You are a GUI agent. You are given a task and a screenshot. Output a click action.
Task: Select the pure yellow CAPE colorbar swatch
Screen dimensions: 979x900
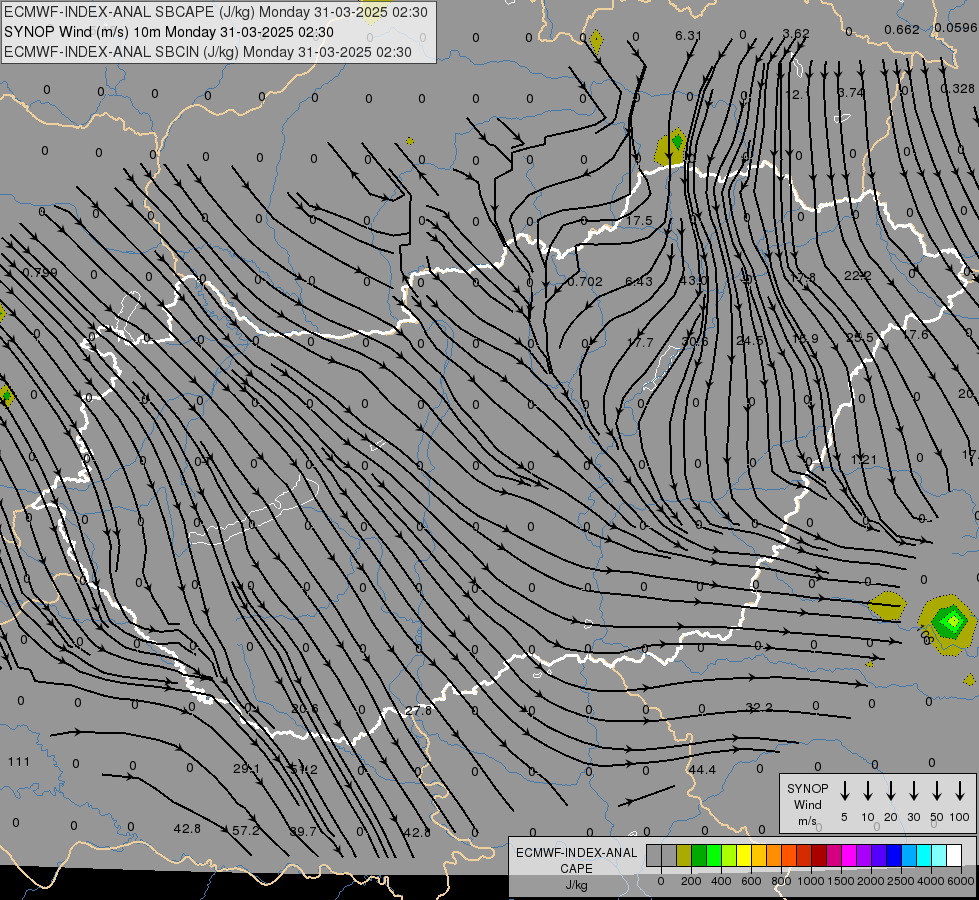point(744,856)
